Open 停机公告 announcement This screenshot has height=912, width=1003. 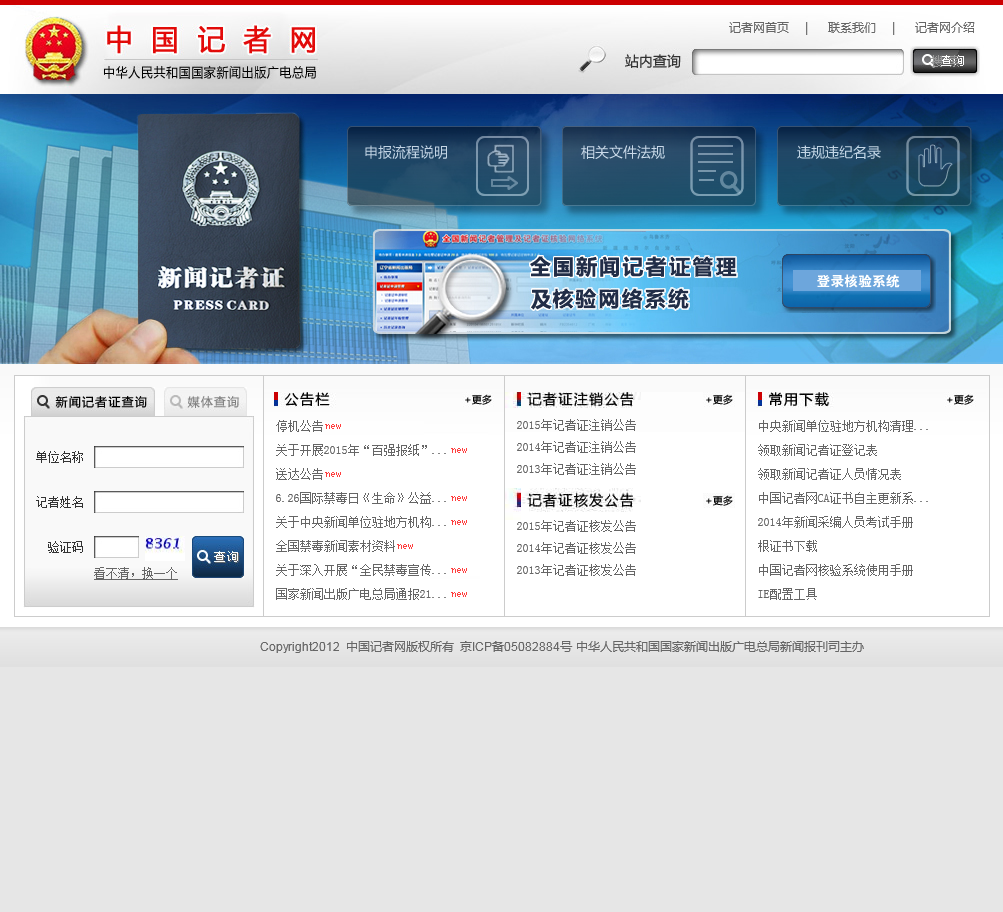pyautogui.click(x=299, y=426)
